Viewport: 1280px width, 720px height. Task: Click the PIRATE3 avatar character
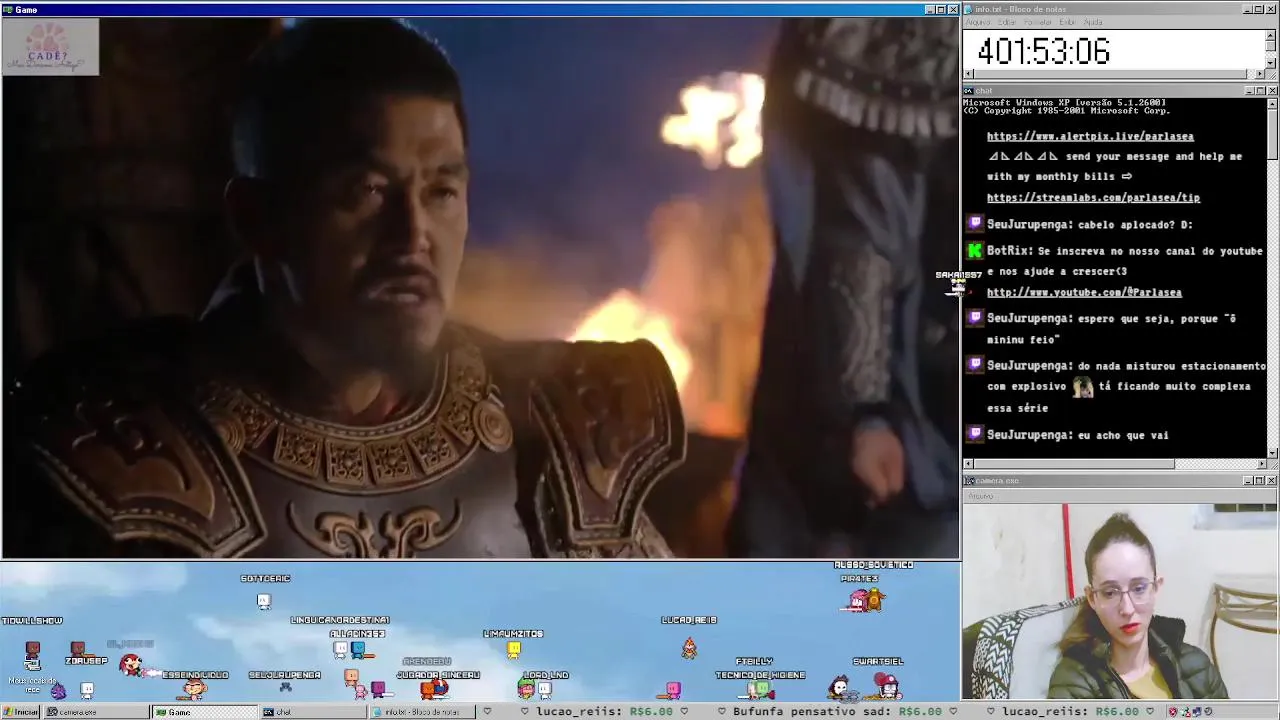[858, 599]
